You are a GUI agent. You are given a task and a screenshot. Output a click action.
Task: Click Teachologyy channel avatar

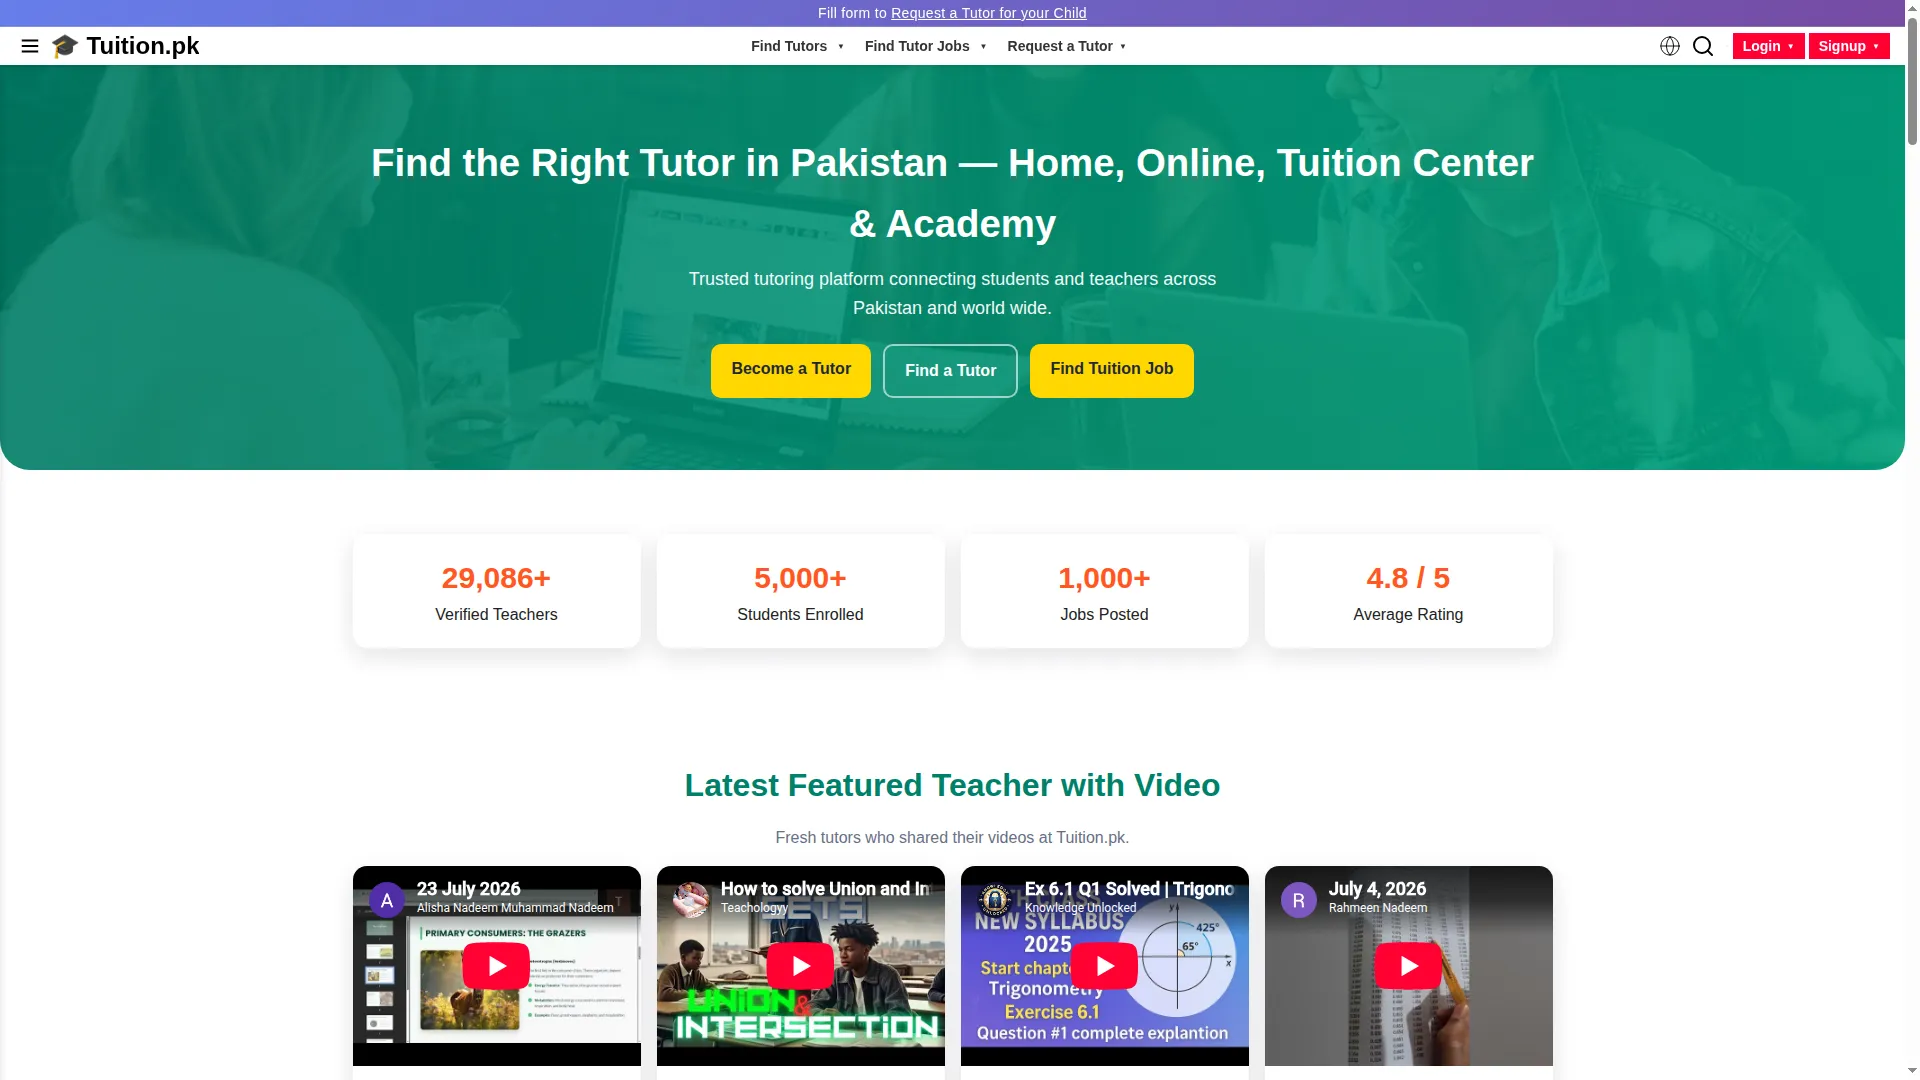[691, 900]
